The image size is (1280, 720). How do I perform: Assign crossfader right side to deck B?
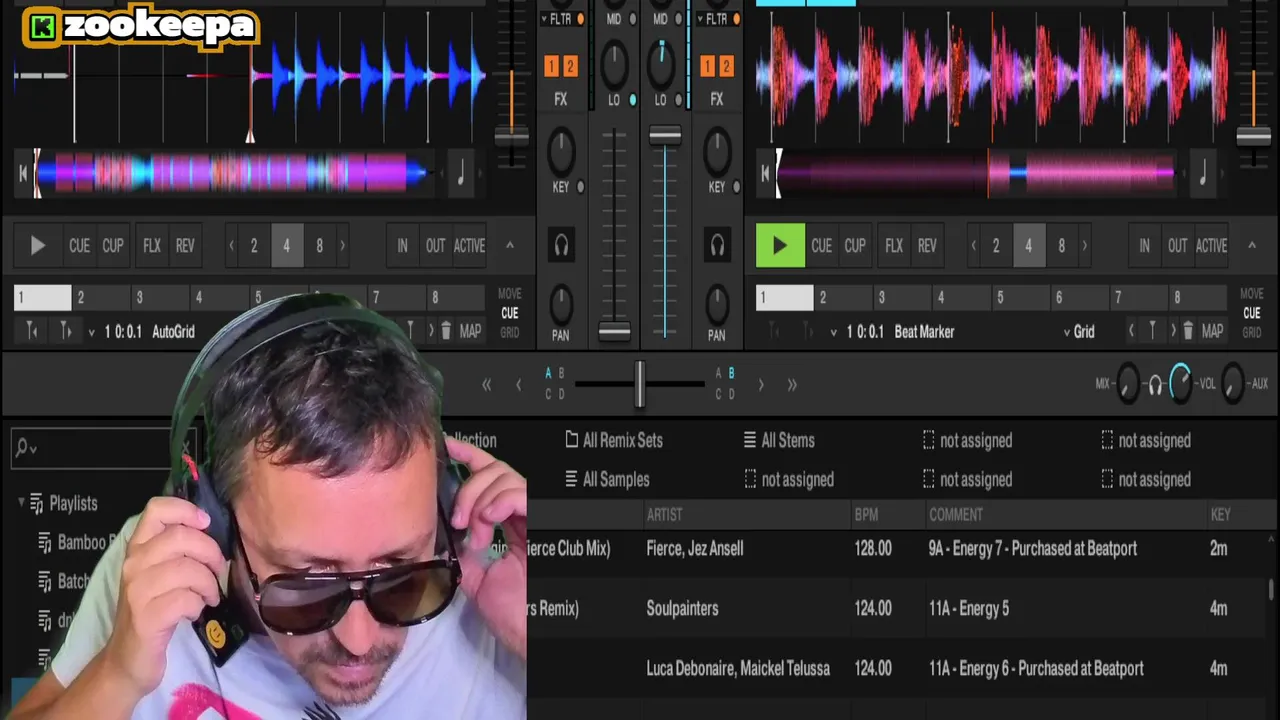[731, 373]
